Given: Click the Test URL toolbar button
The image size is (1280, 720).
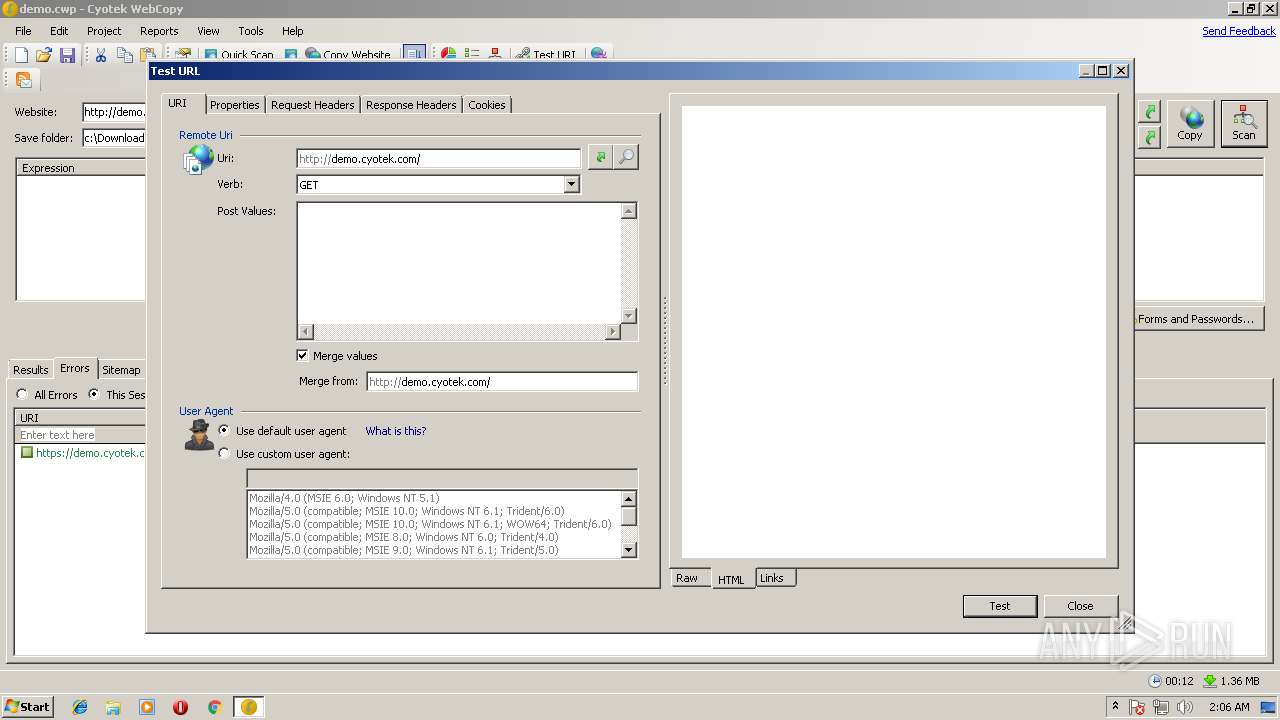Looking at the screenshot, I should 546,55.
